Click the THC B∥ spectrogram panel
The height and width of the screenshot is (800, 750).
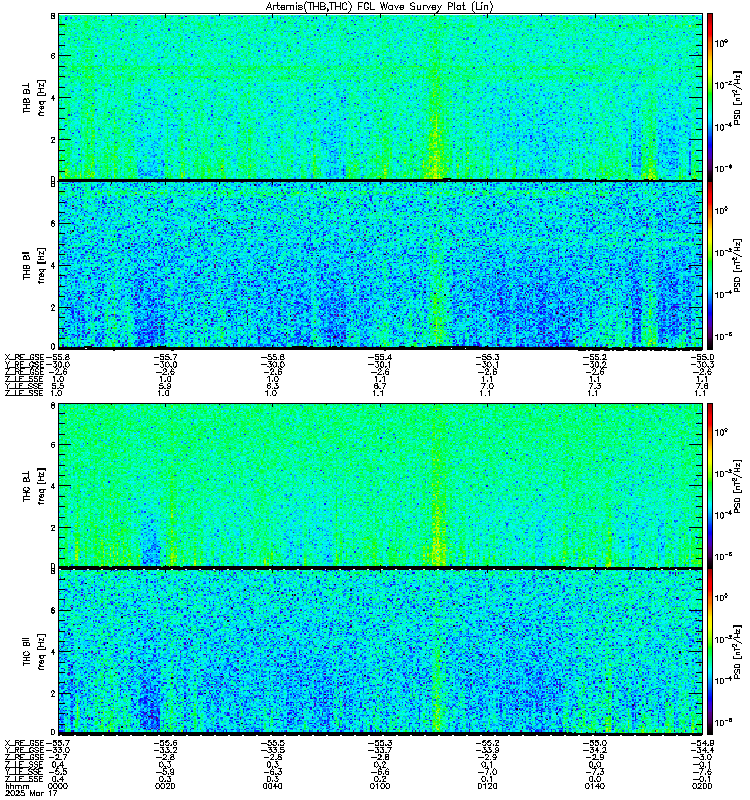tap(380, 651)
